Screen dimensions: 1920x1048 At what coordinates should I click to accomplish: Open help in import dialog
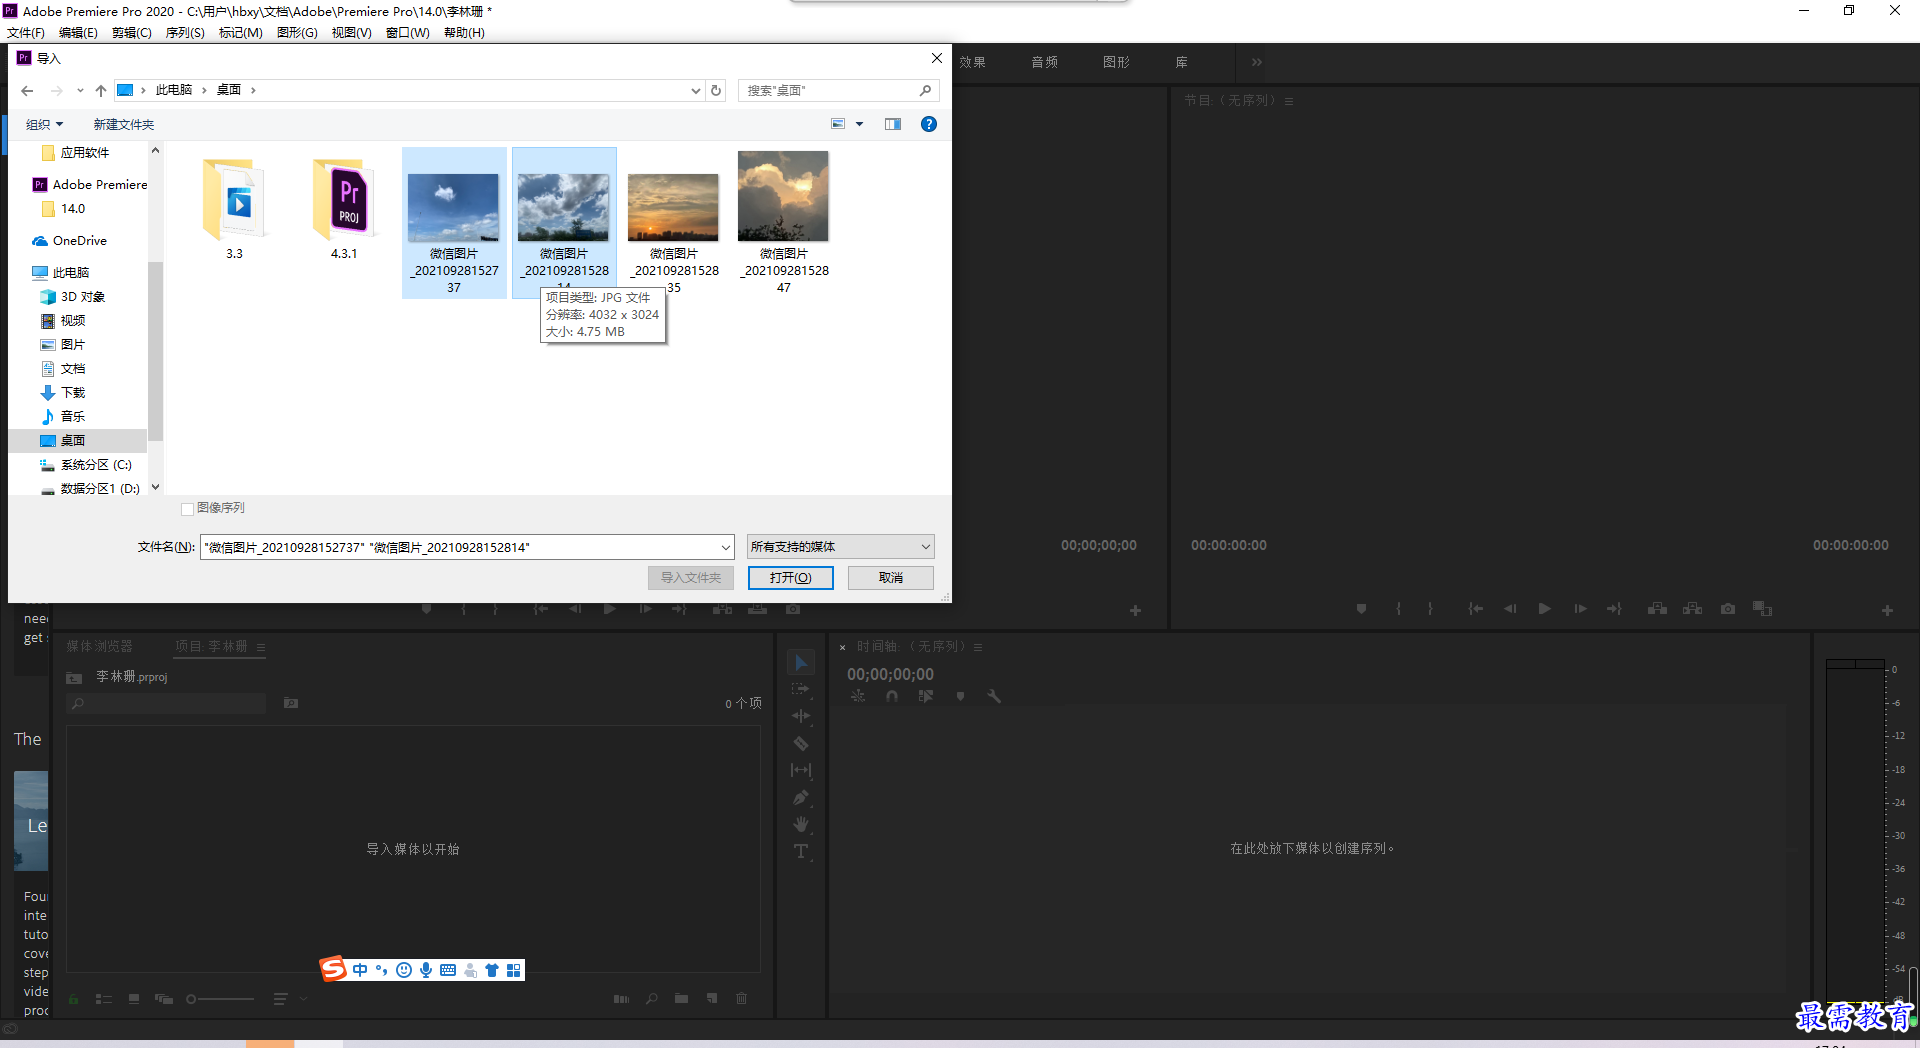[929, 124]
